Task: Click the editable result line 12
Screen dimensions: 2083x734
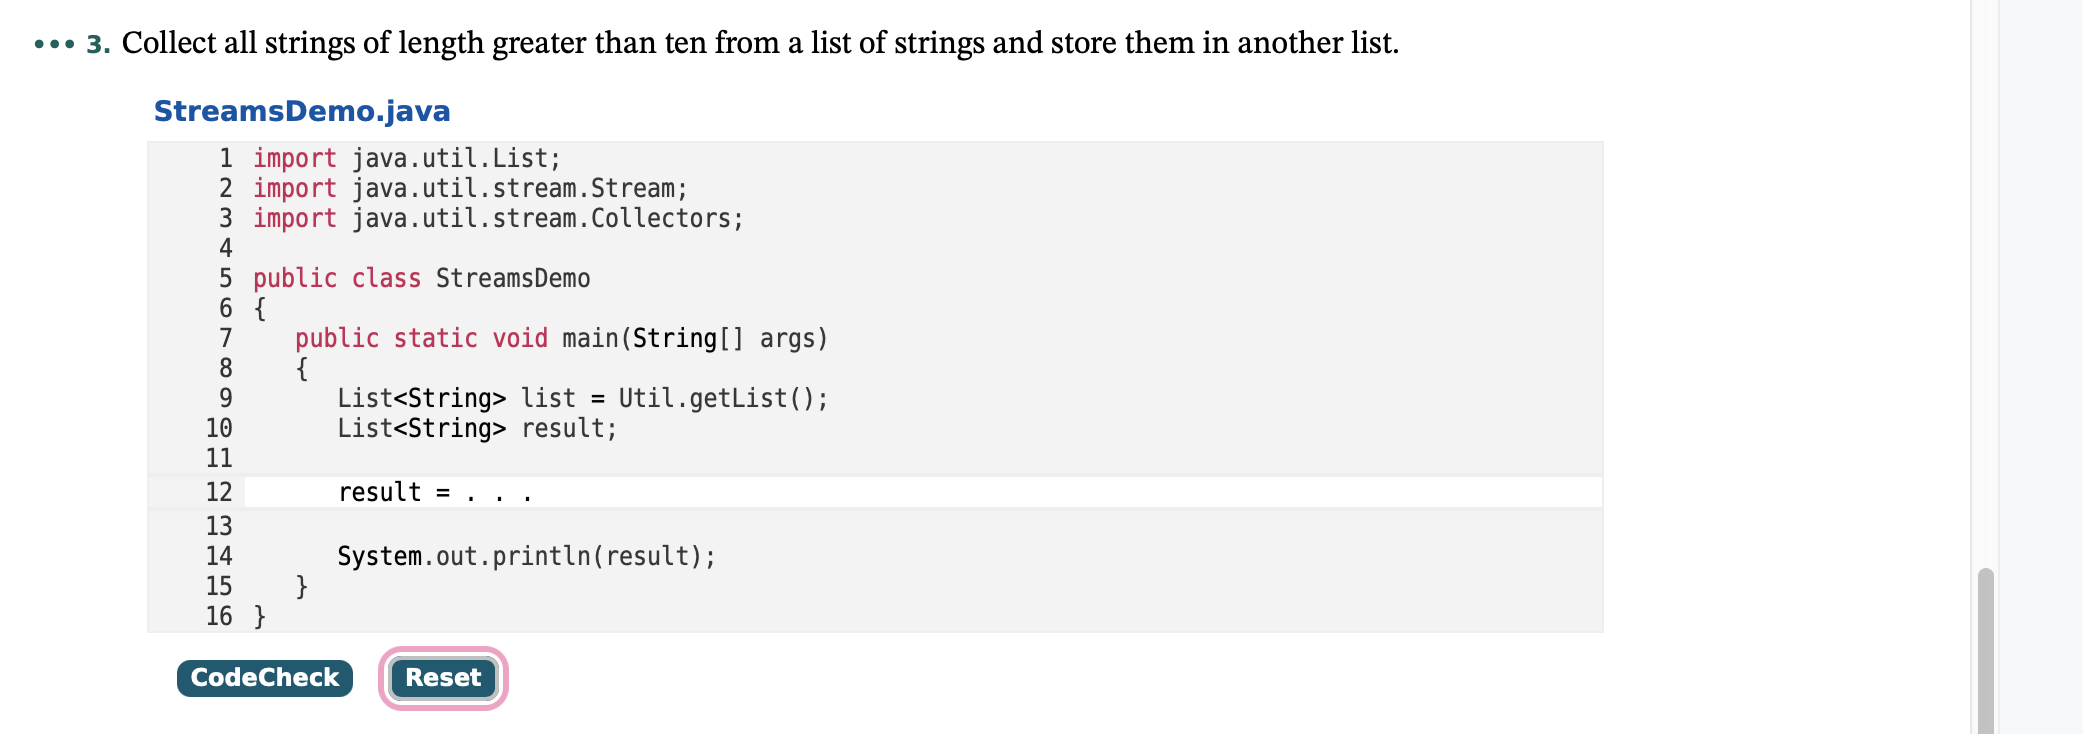Action: [x=923, y=492]
